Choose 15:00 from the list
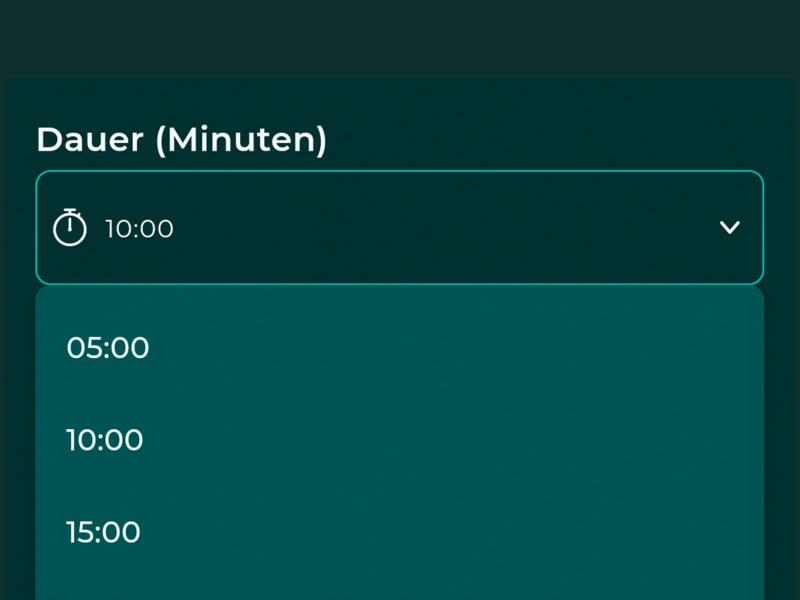The width and height of the screenshot is (800, 600). (105, 532)
